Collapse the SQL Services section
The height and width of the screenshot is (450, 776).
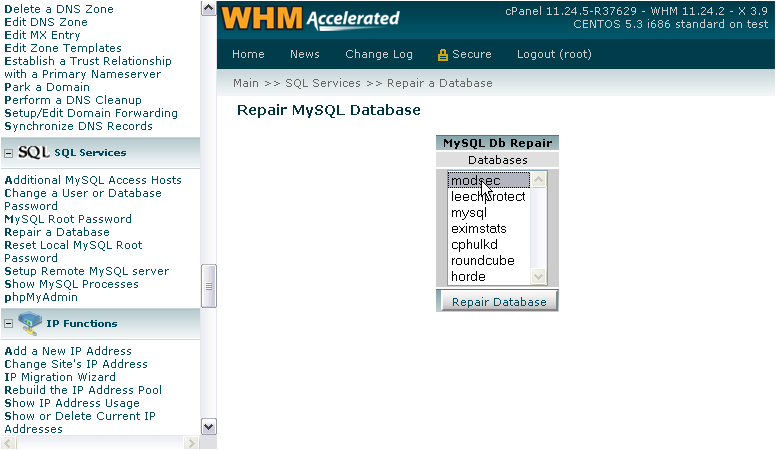[8, 153]
